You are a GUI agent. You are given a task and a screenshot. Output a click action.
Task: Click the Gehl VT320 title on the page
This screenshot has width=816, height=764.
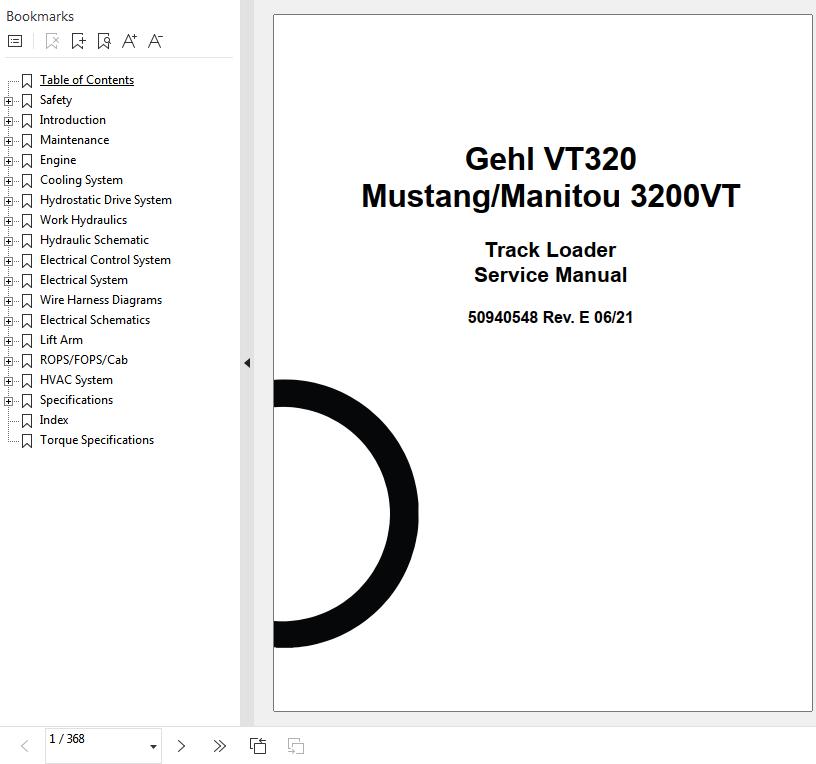tap(551, 159)
